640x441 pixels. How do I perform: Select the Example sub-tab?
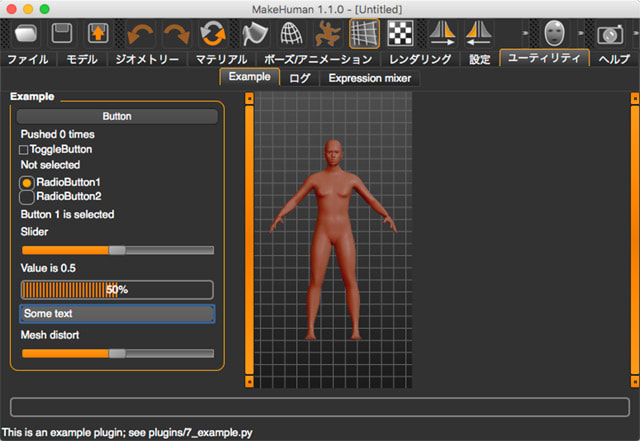(x=249, y=77)
